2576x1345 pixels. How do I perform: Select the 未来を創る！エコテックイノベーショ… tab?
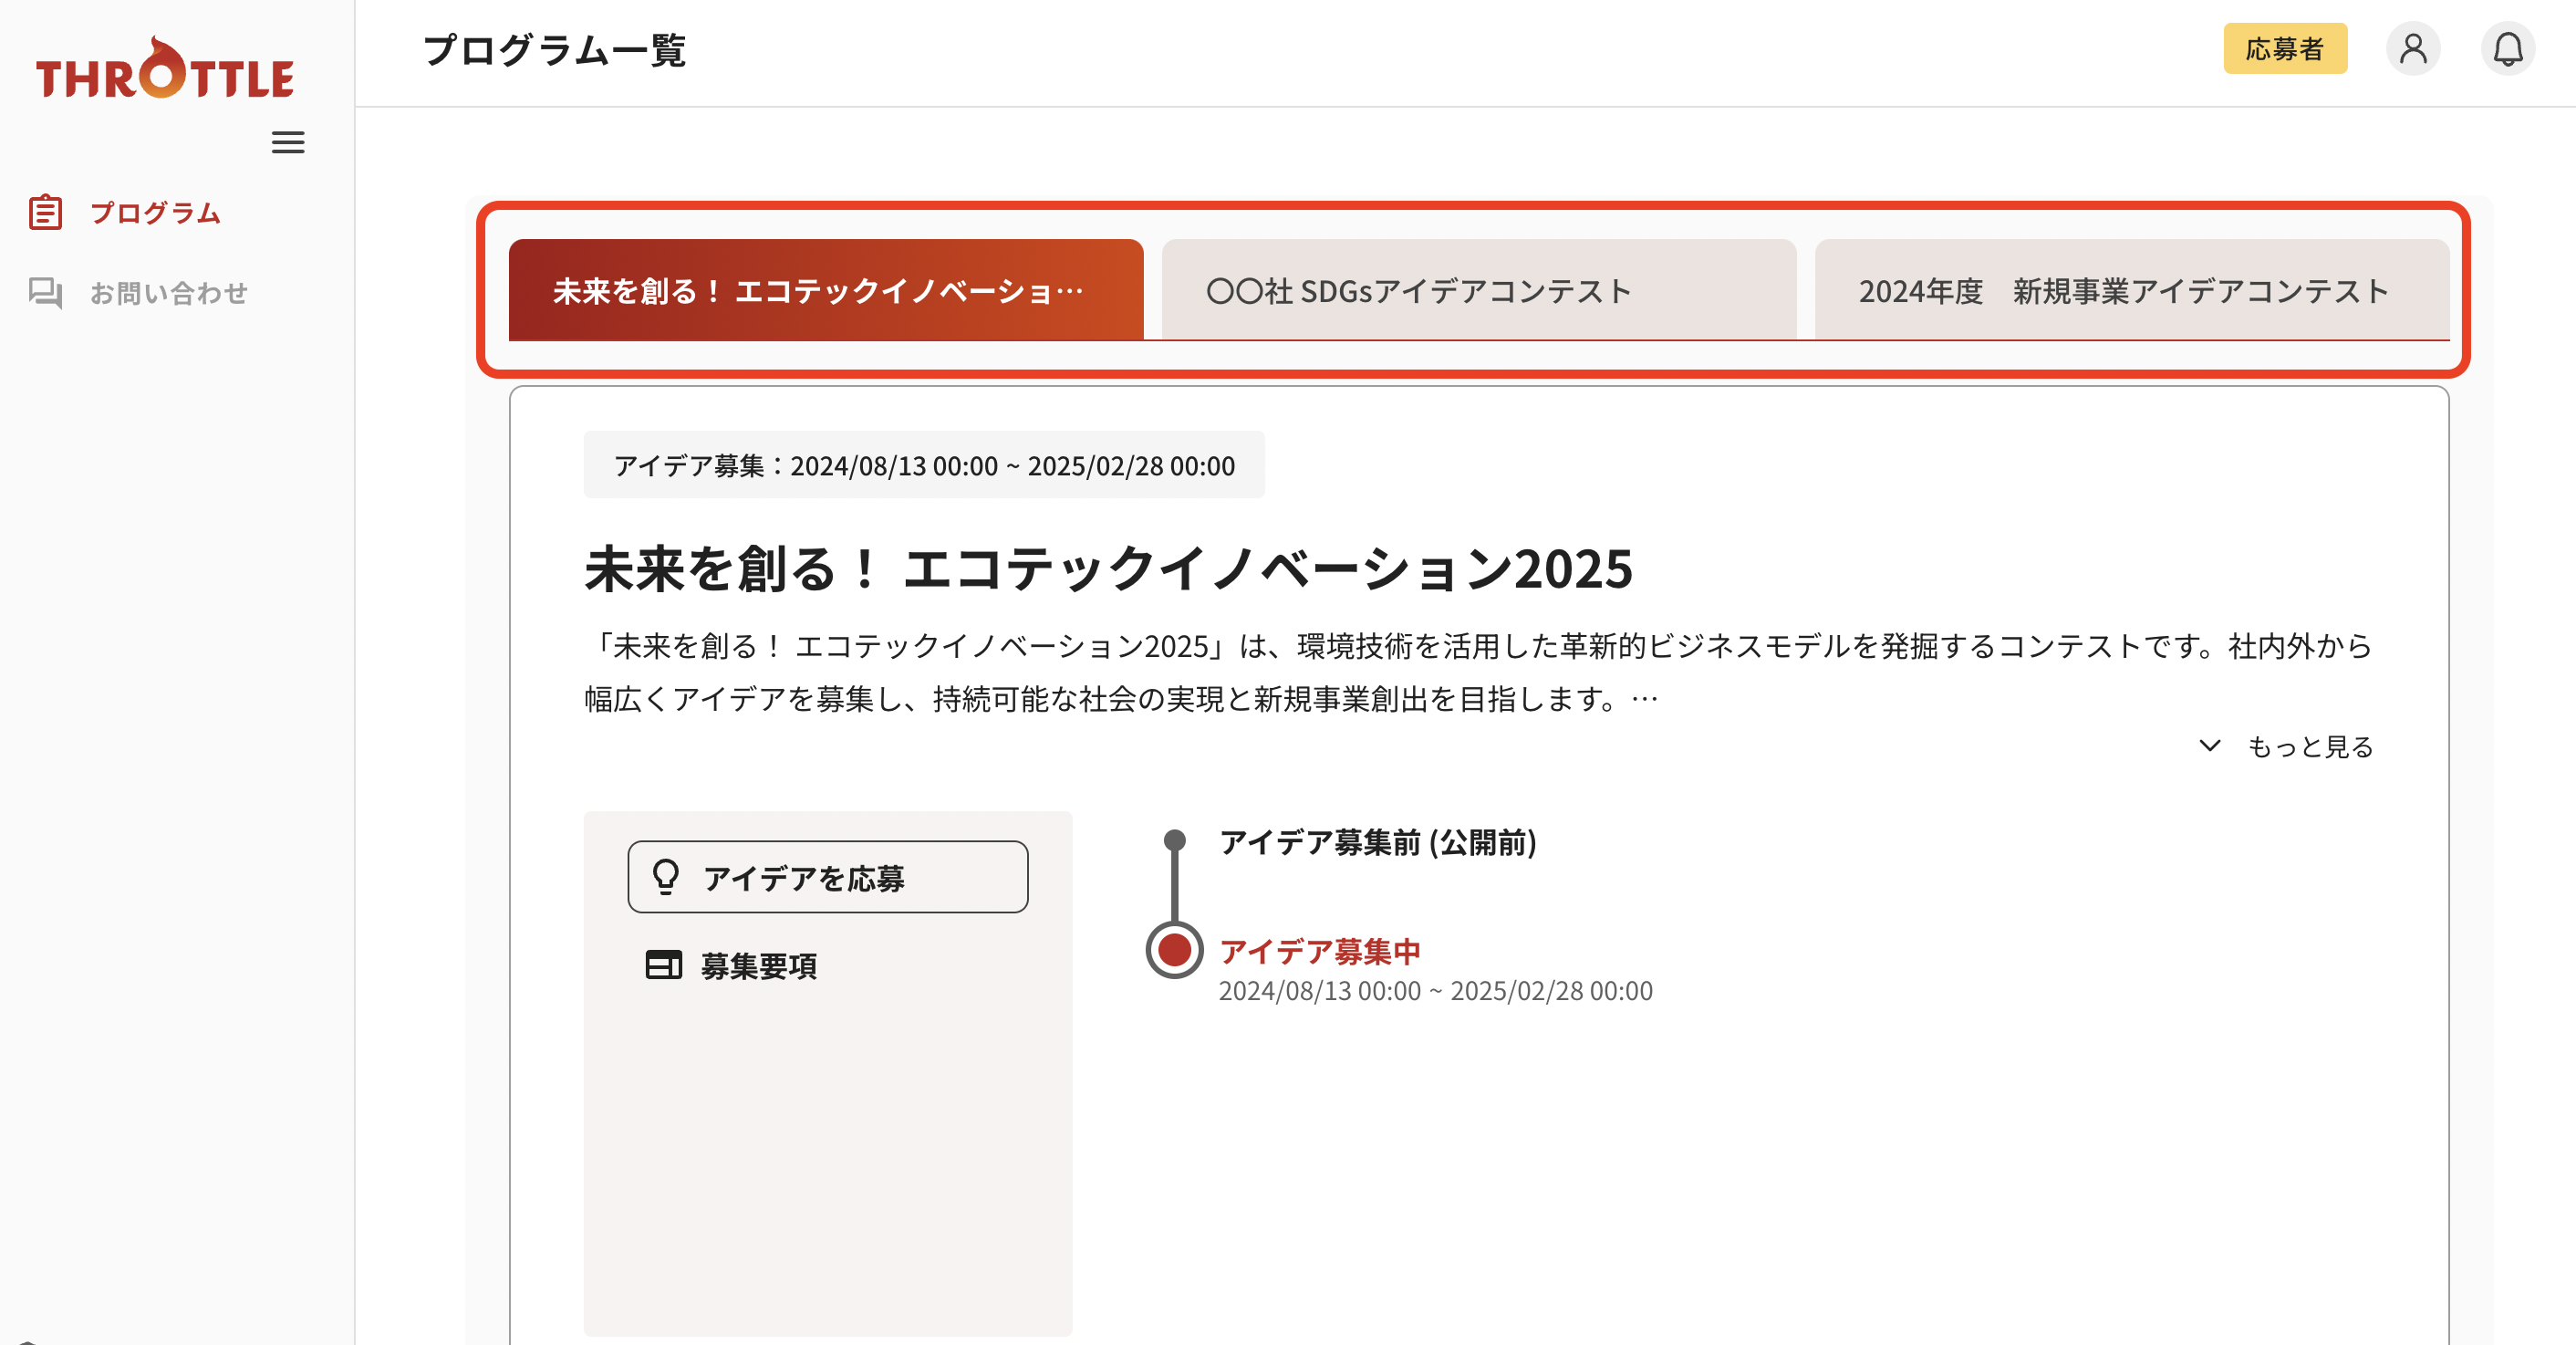pyautogui.click(x=826, y=290)
